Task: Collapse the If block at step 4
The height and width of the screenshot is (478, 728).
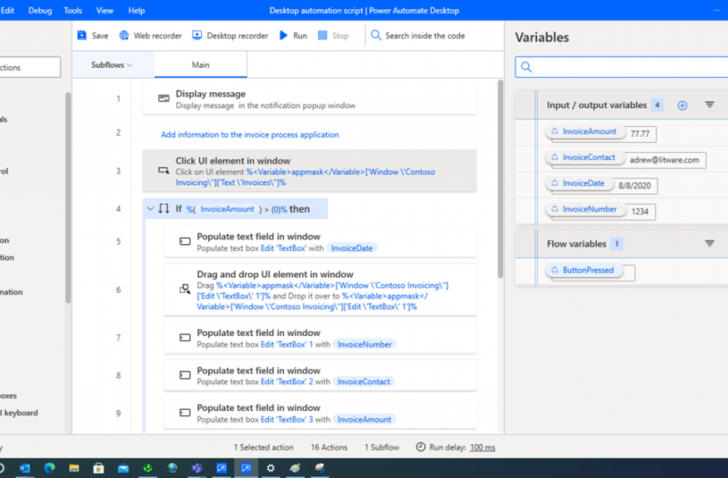Action: [x=150, y=209]
